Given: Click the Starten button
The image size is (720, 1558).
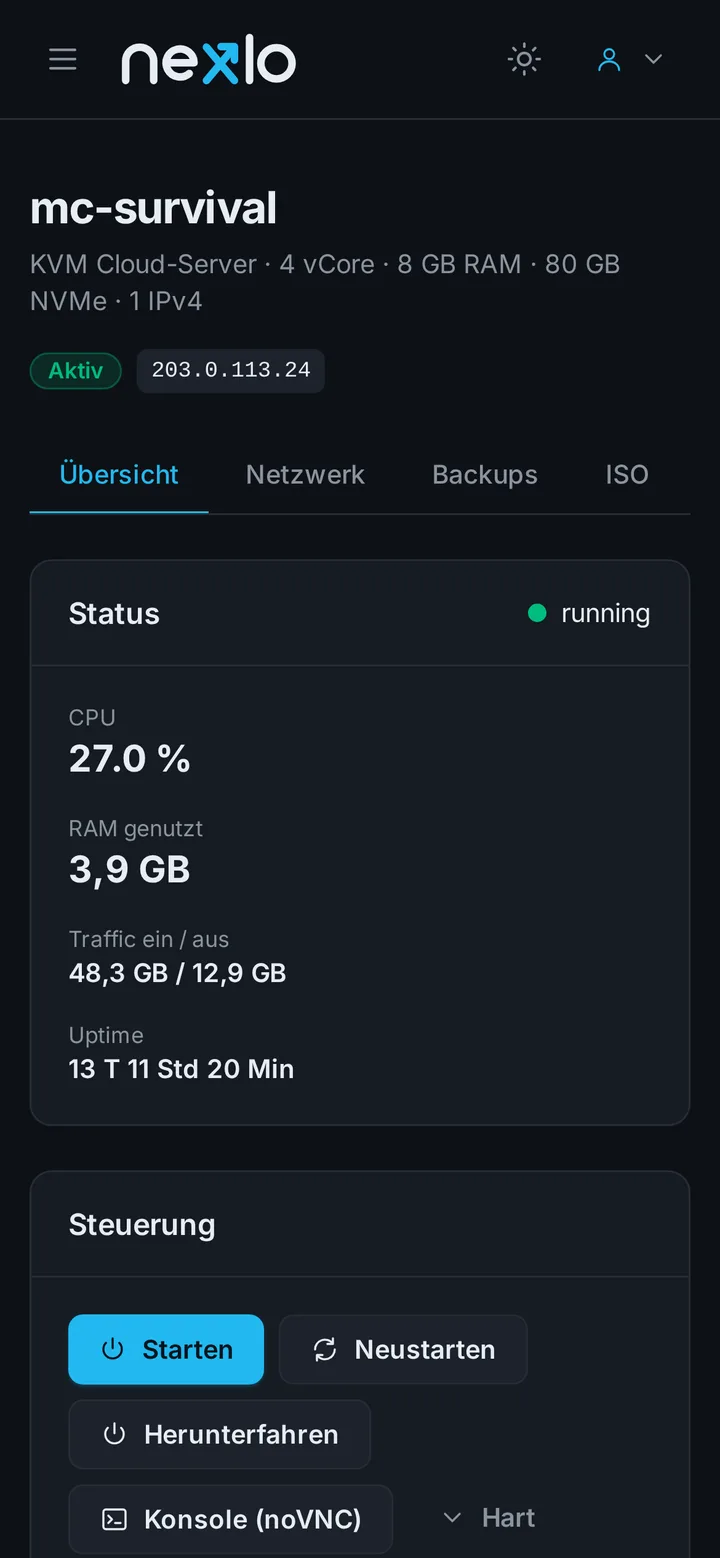Looking at the screenshot, I should 166,1349.
